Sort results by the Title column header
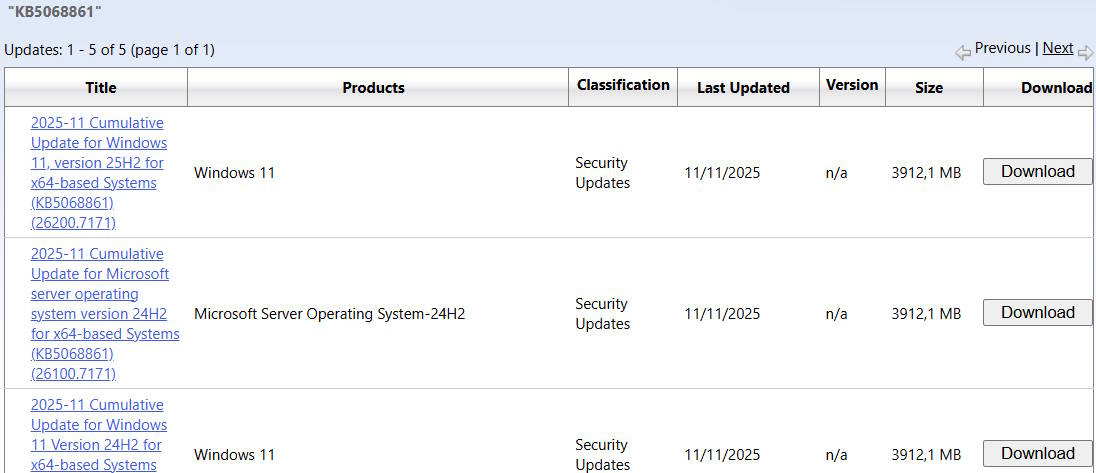 coord(100,88)
